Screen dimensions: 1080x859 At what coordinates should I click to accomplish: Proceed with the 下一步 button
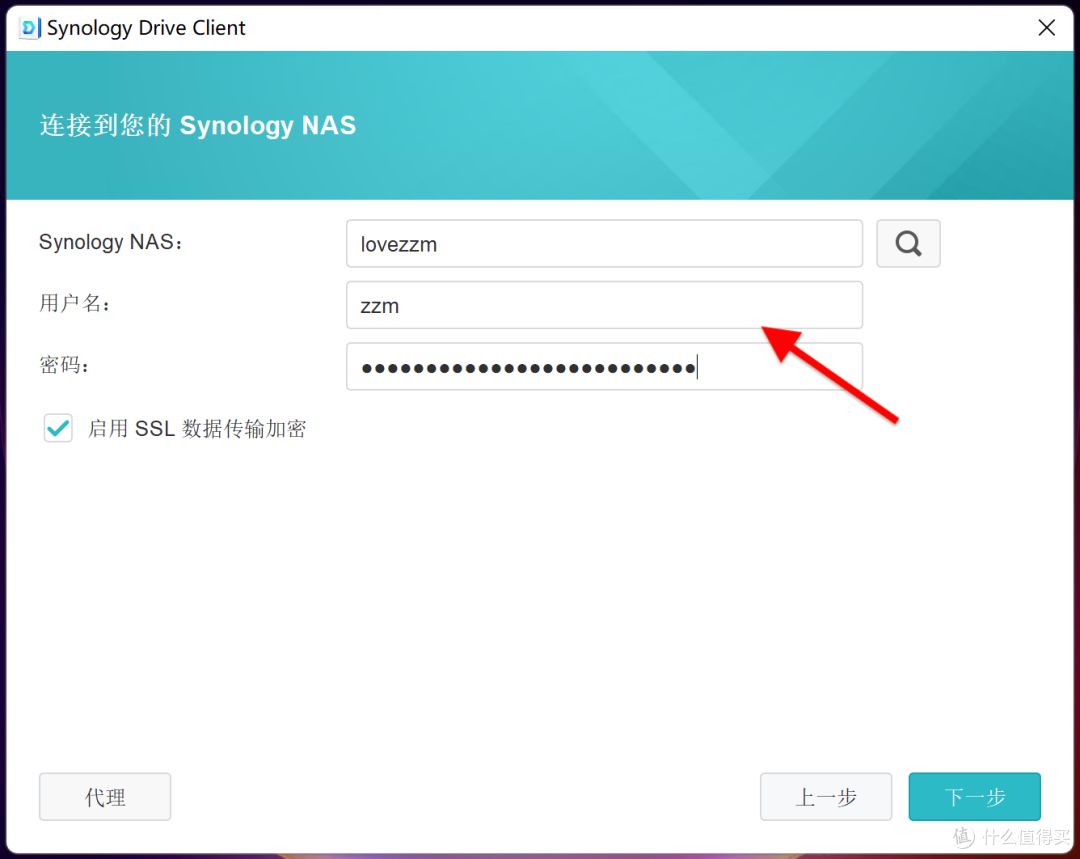click(x=974, y=797)
